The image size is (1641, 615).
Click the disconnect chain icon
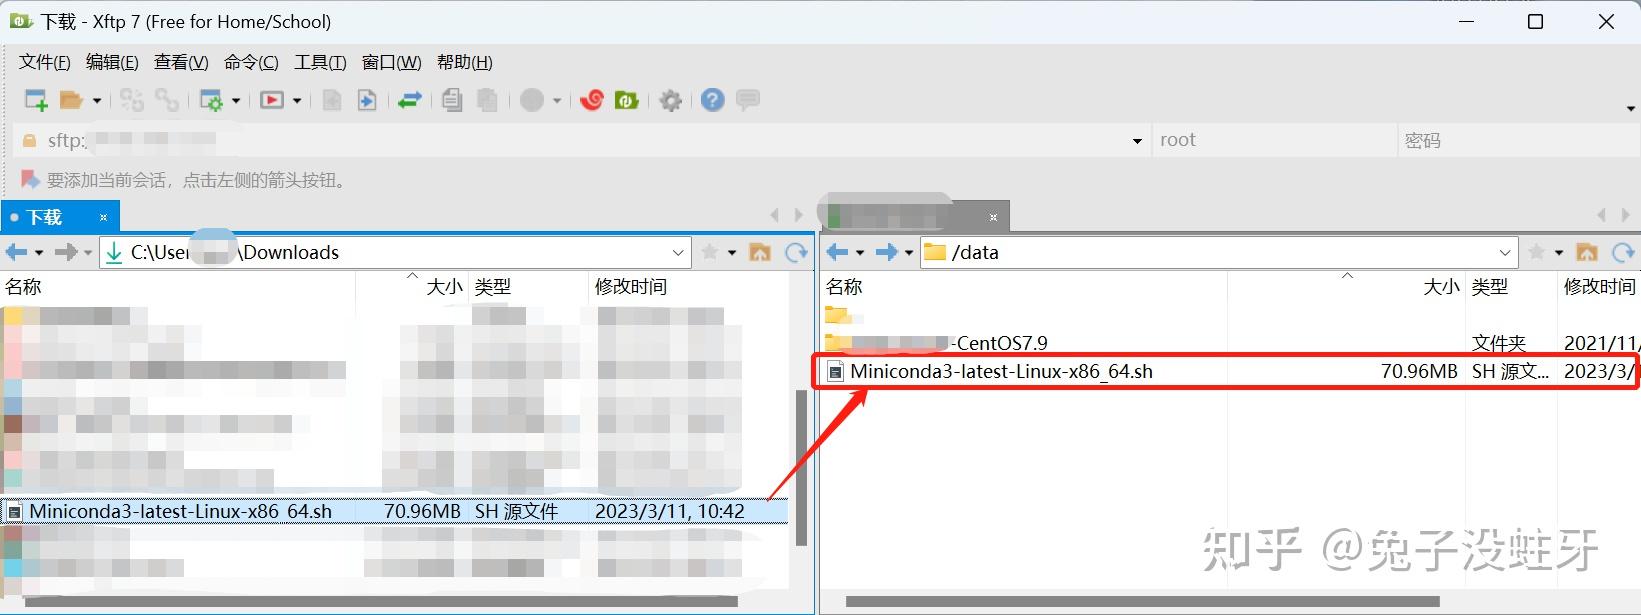(x=166, y=100)
